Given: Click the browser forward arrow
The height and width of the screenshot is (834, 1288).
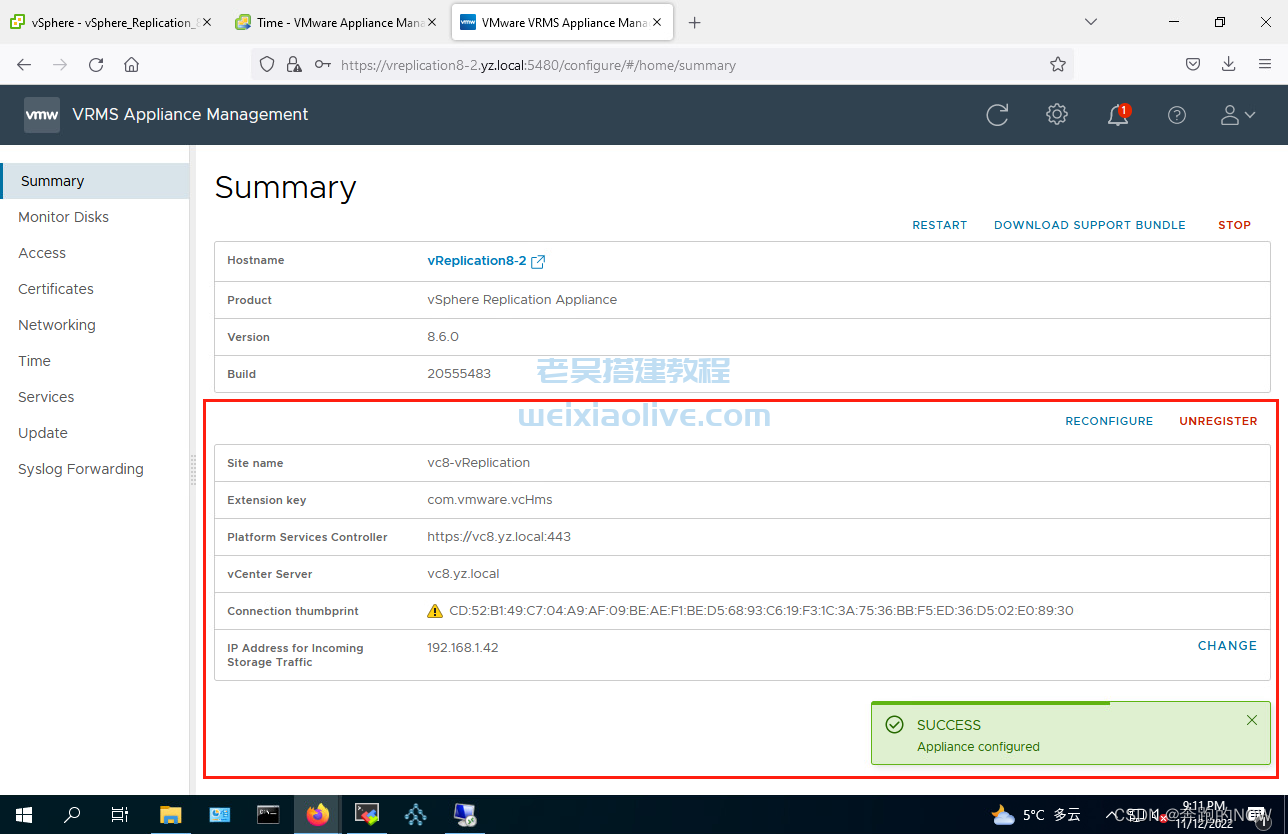Looking at the screenshot, I should 60,65.
